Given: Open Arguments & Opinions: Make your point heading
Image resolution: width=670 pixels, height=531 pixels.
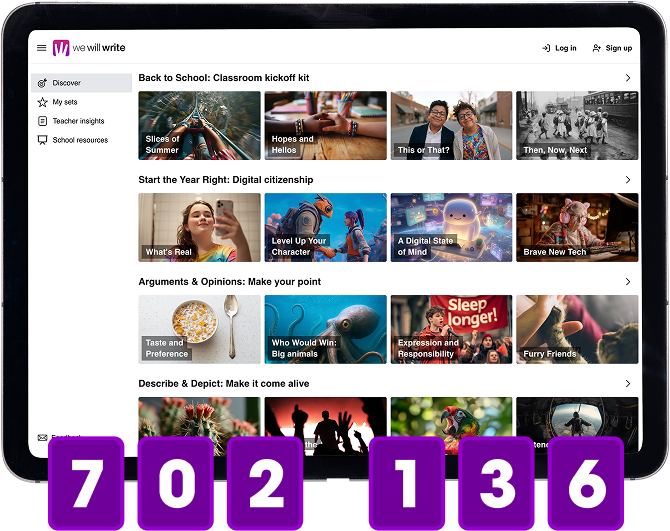Looking at the screenshot, I should pyautogui.click(x=229, y=282).
